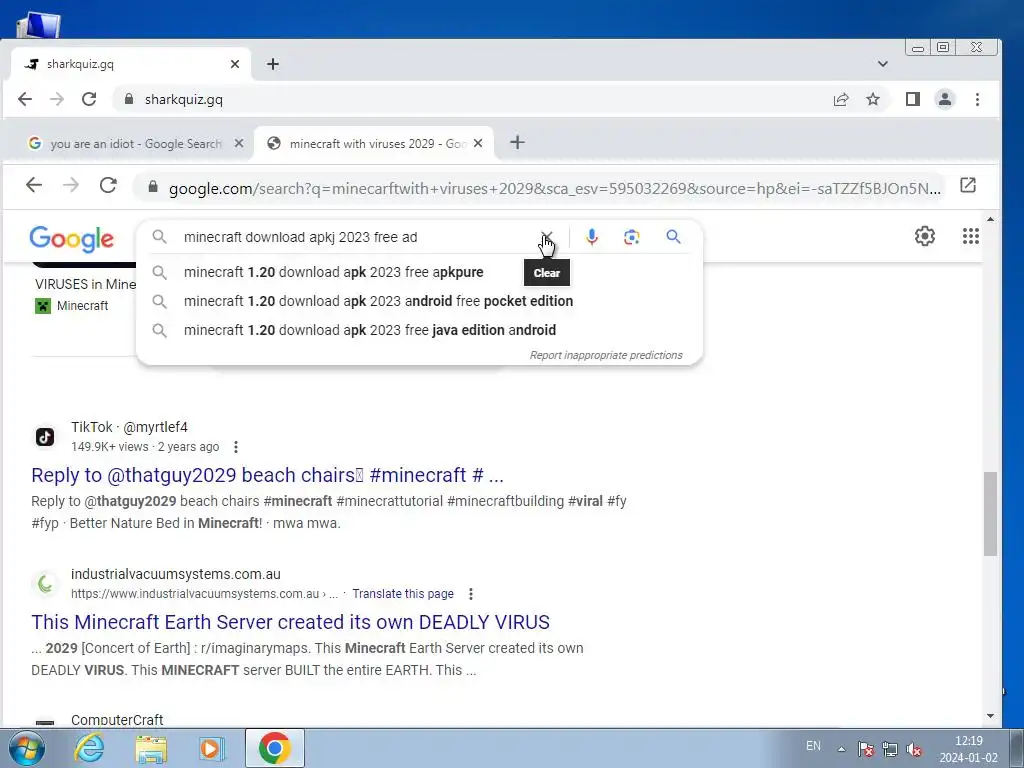Click the ComputerCraft result source
The image size is (1024, 768).
(117, 720)
